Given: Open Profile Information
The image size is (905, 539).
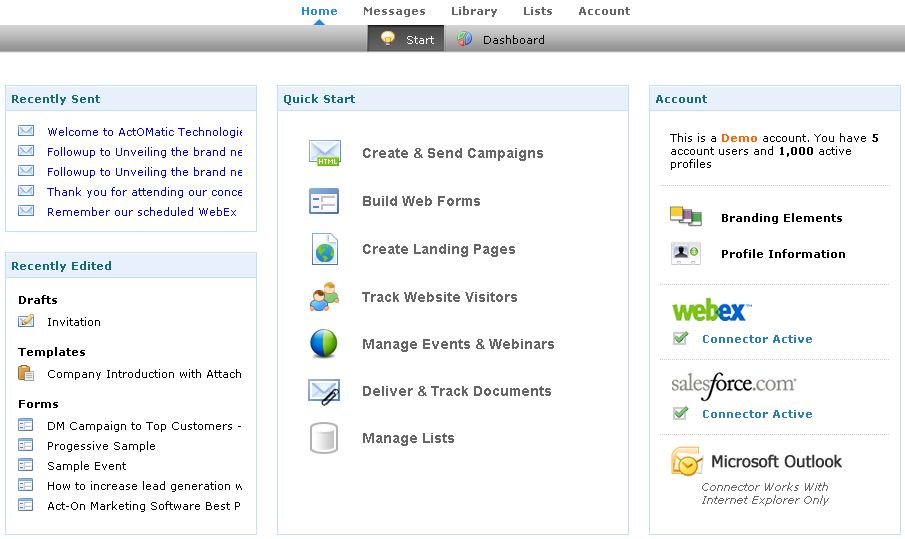Looking at the screenshot, I should (783, 254).
